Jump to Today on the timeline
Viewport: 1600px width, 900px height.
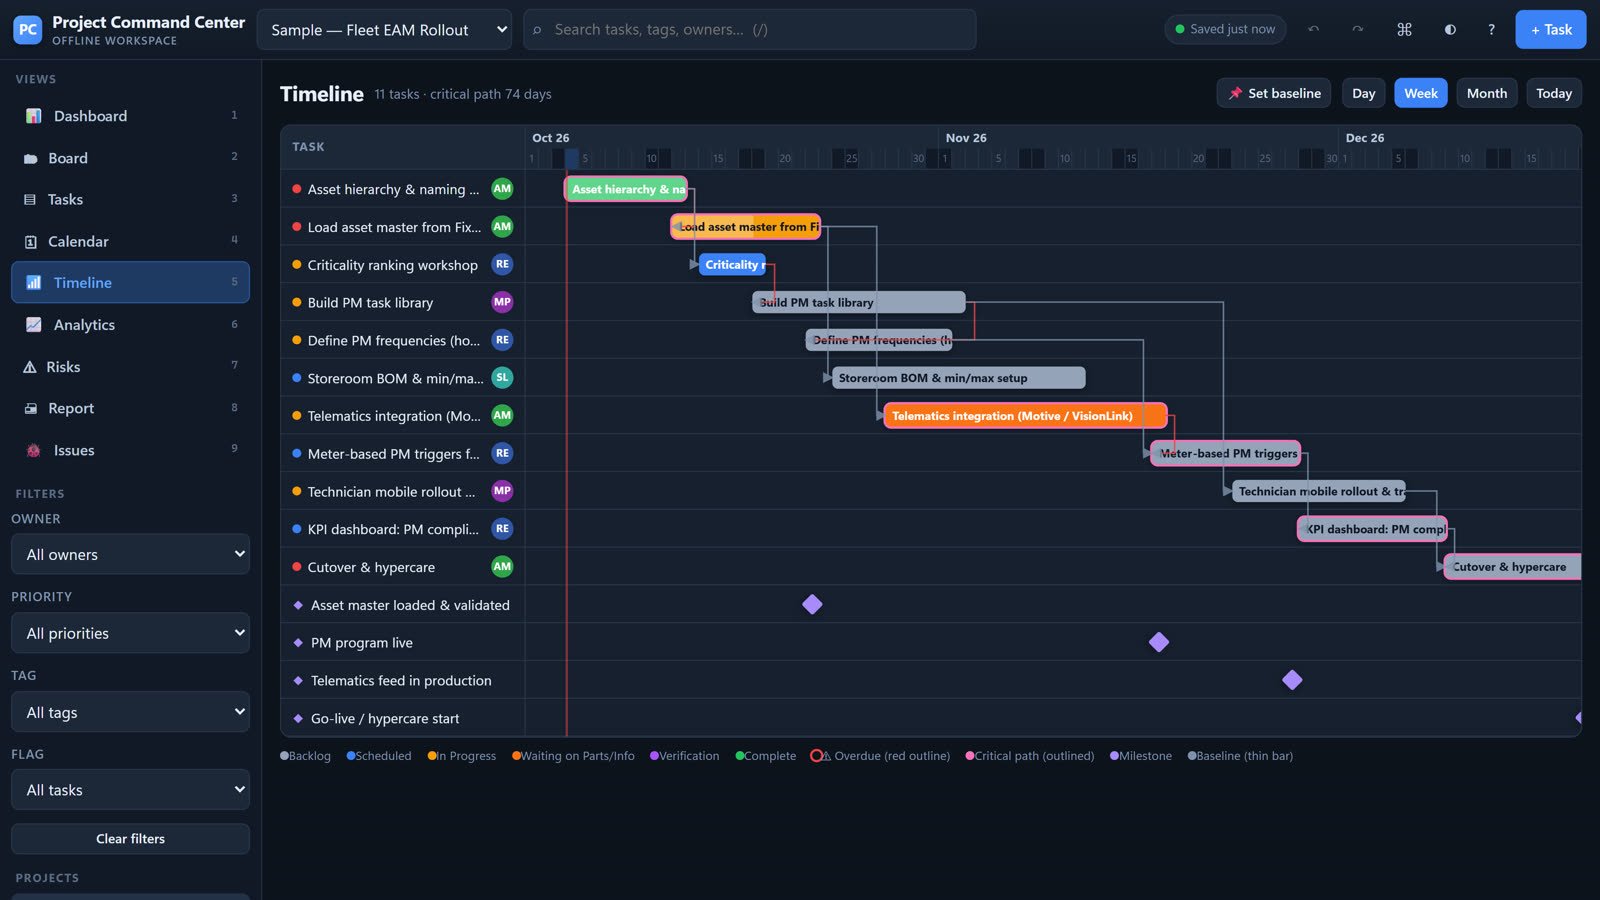click(1553, 93)
